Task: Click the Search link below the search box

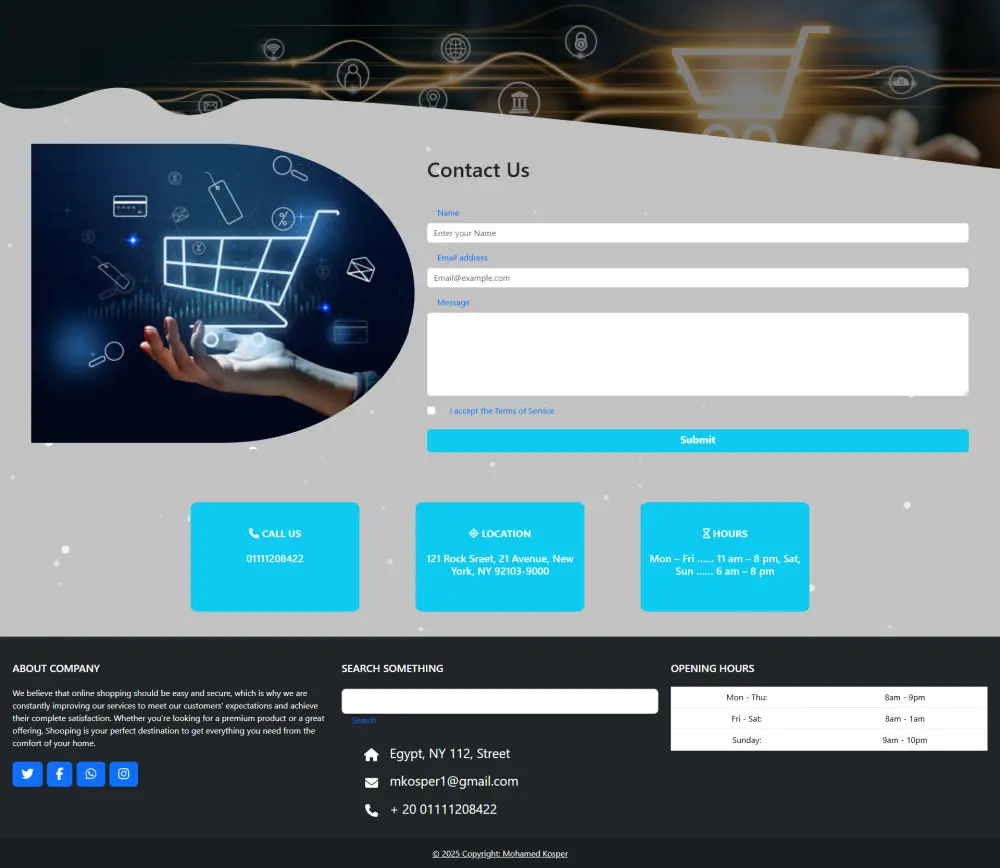Action: (363, 720)
